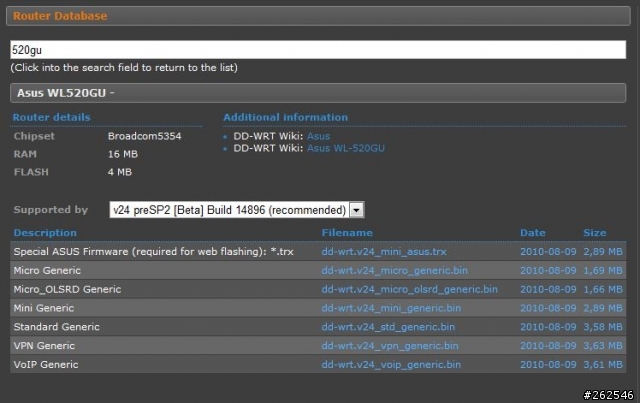640x403 pixels.
Task: Click the 1,66 MB size of Micro_OLSRD Generic
Action: click(x=603, y=289)
